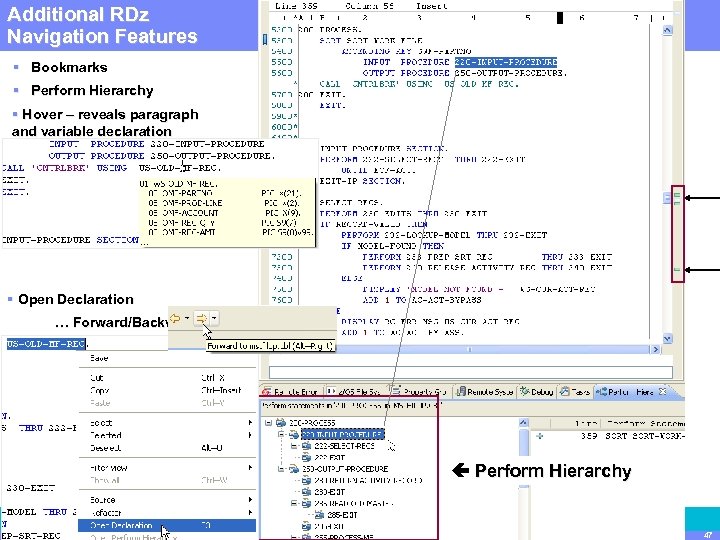Screen dimensions: 720x540
Task: Click the Property Group tab icon
Action: click(395, 391)
